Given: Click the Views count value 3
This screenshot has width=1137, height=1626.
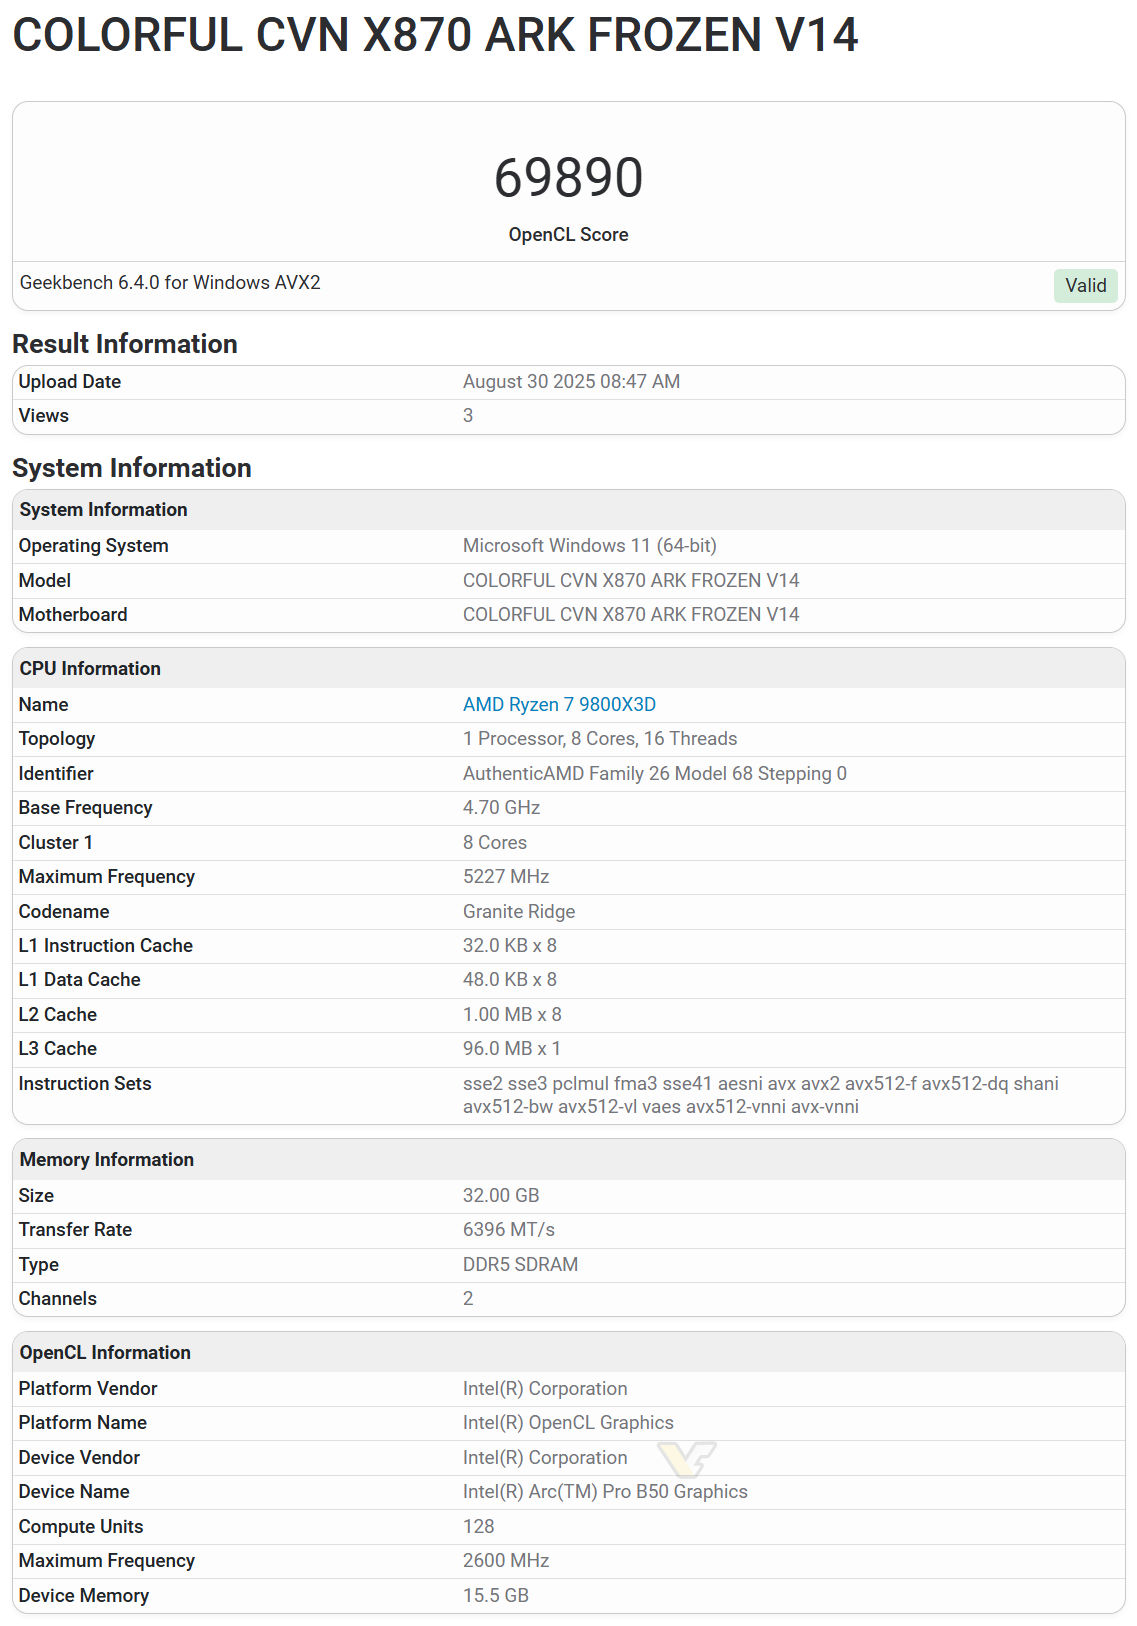Looking at the screenshot, I should (468, 416).
